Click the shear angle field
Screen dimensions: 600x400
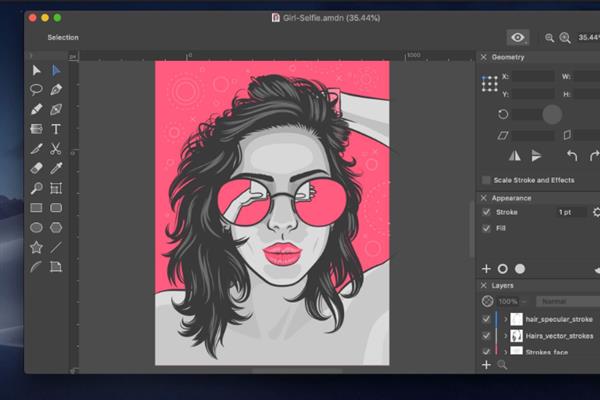pyautogui.click(x=533, y=135)
